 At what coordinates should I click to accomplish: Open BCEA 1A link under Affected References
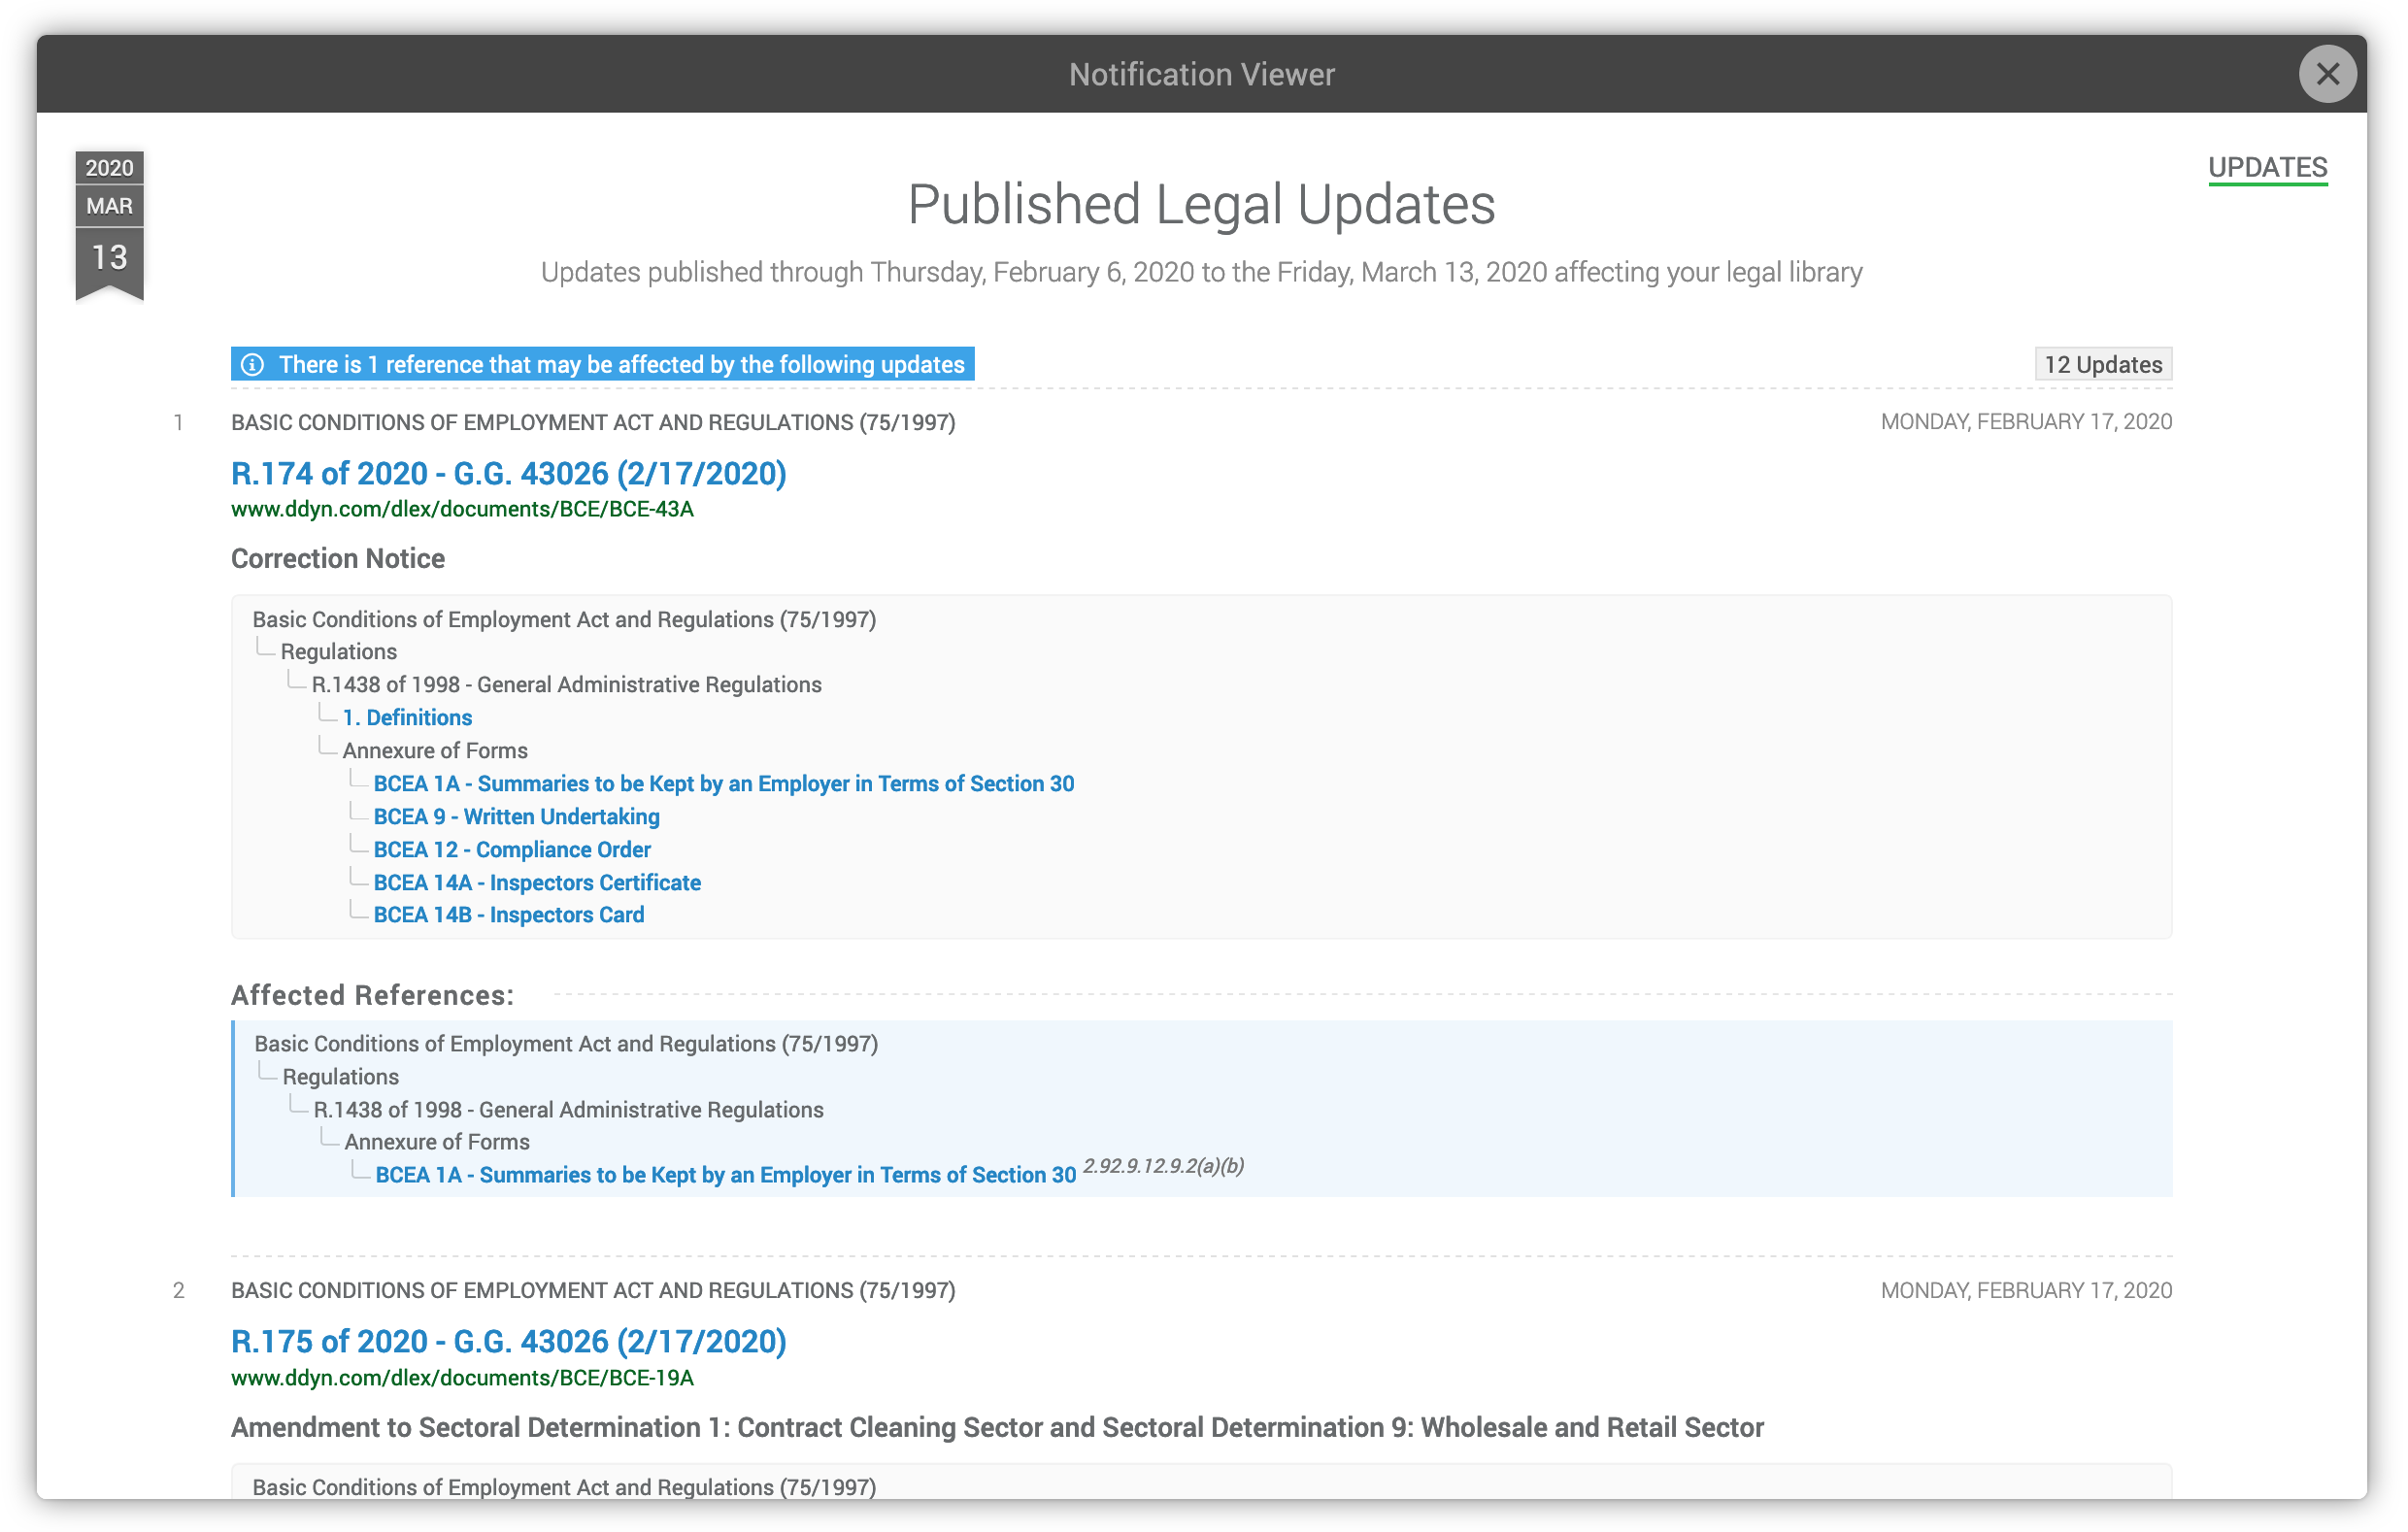725,1175
